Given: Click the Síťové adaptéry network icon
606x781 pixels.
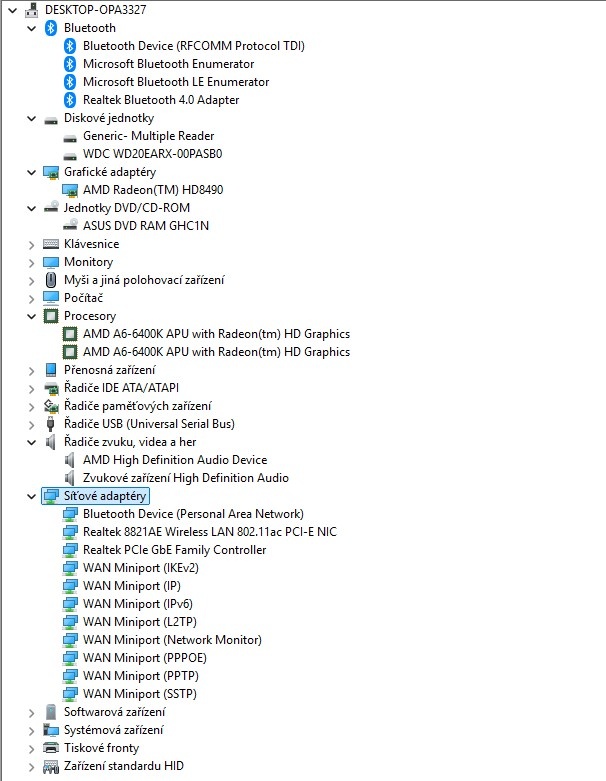Looking at the screenshot, I should [x=51, y=496].
